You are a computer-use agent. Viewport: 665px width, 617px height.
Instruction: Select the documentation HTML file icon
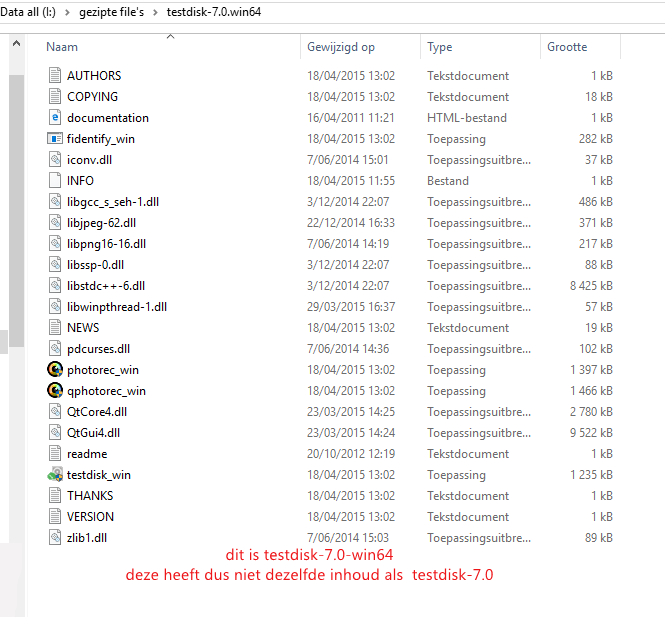coord(55,117)
